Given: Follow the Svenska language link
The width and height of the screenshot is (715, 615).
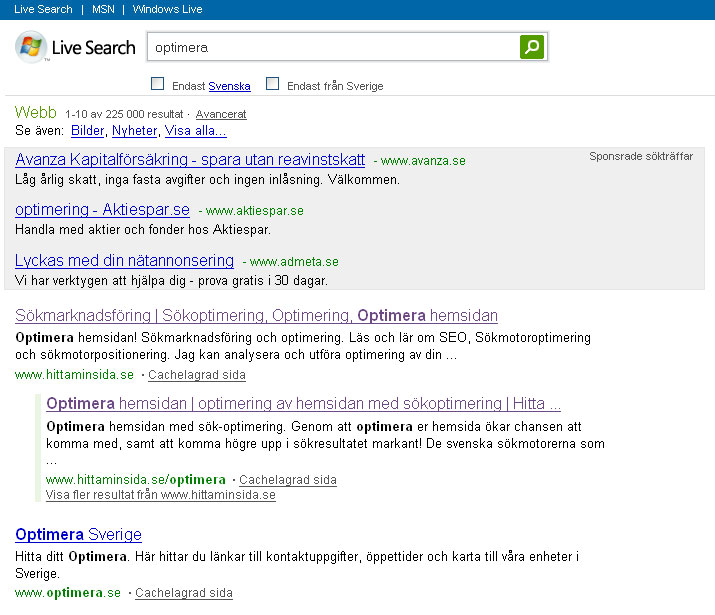Looking at the screenshot, I should tap(229, 86).
